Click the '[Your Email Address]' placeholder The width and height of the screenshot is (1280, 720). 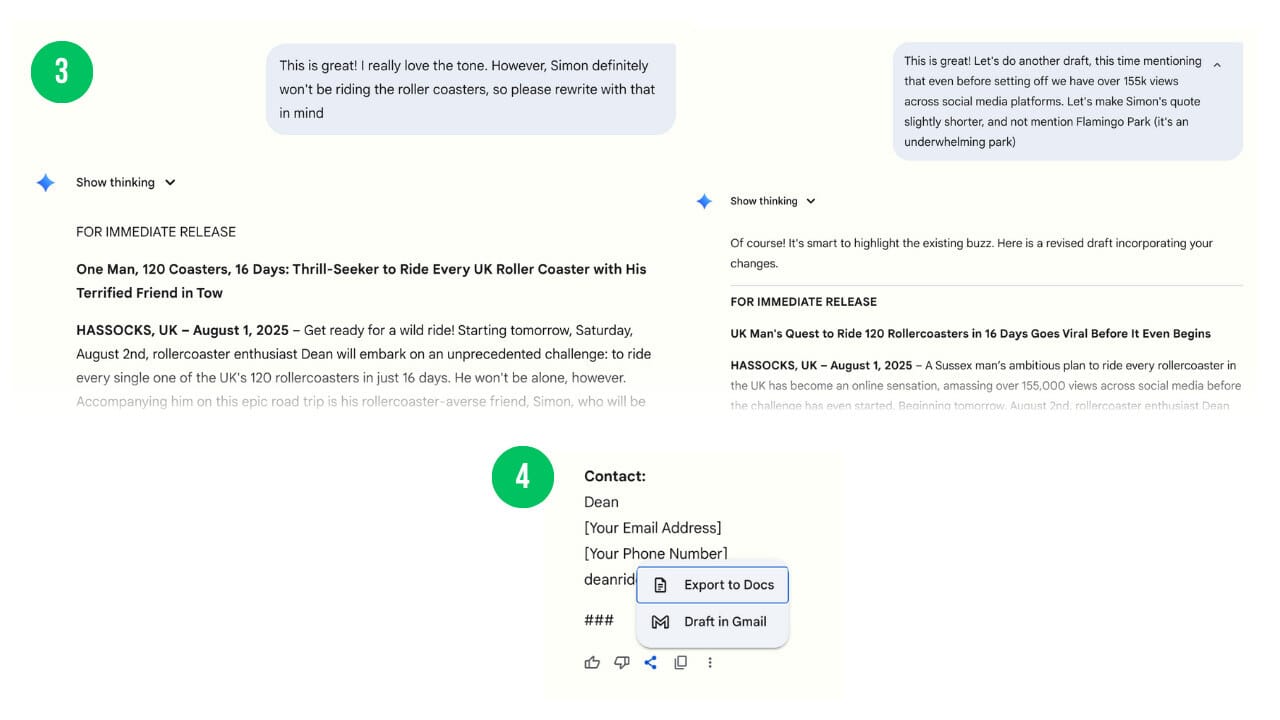(653, 528)
